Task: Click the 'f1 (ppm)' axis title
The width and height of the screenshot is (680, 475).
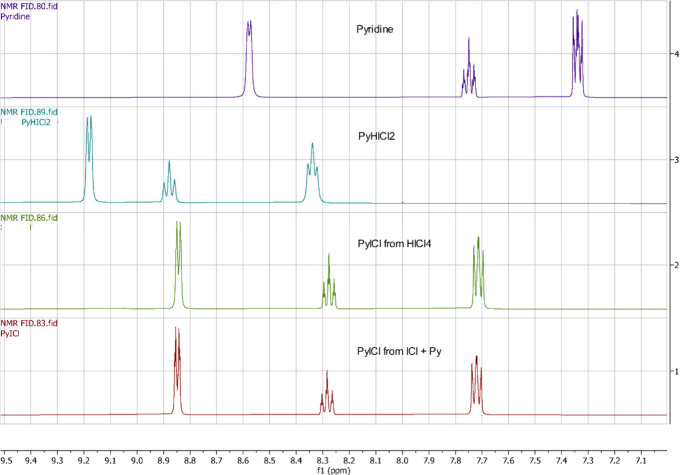Action: [x=333, y=470]
